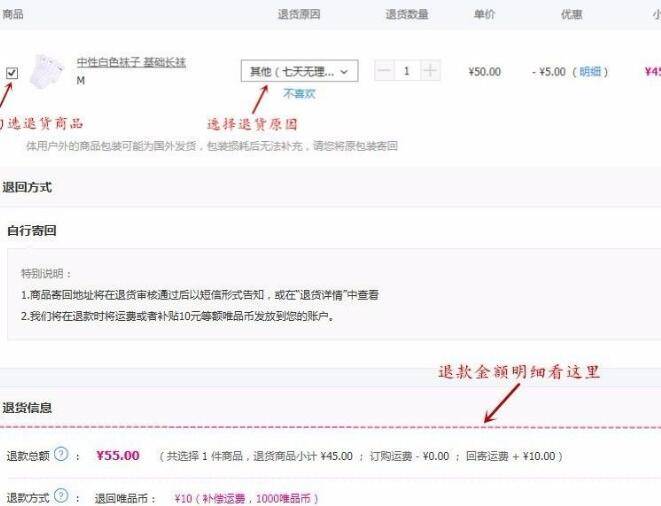The height and width of the screenshot is (506, 661).
Task: Open the 中性白色袜子 基础长袜 product link
Action: [x=131, y=62]
